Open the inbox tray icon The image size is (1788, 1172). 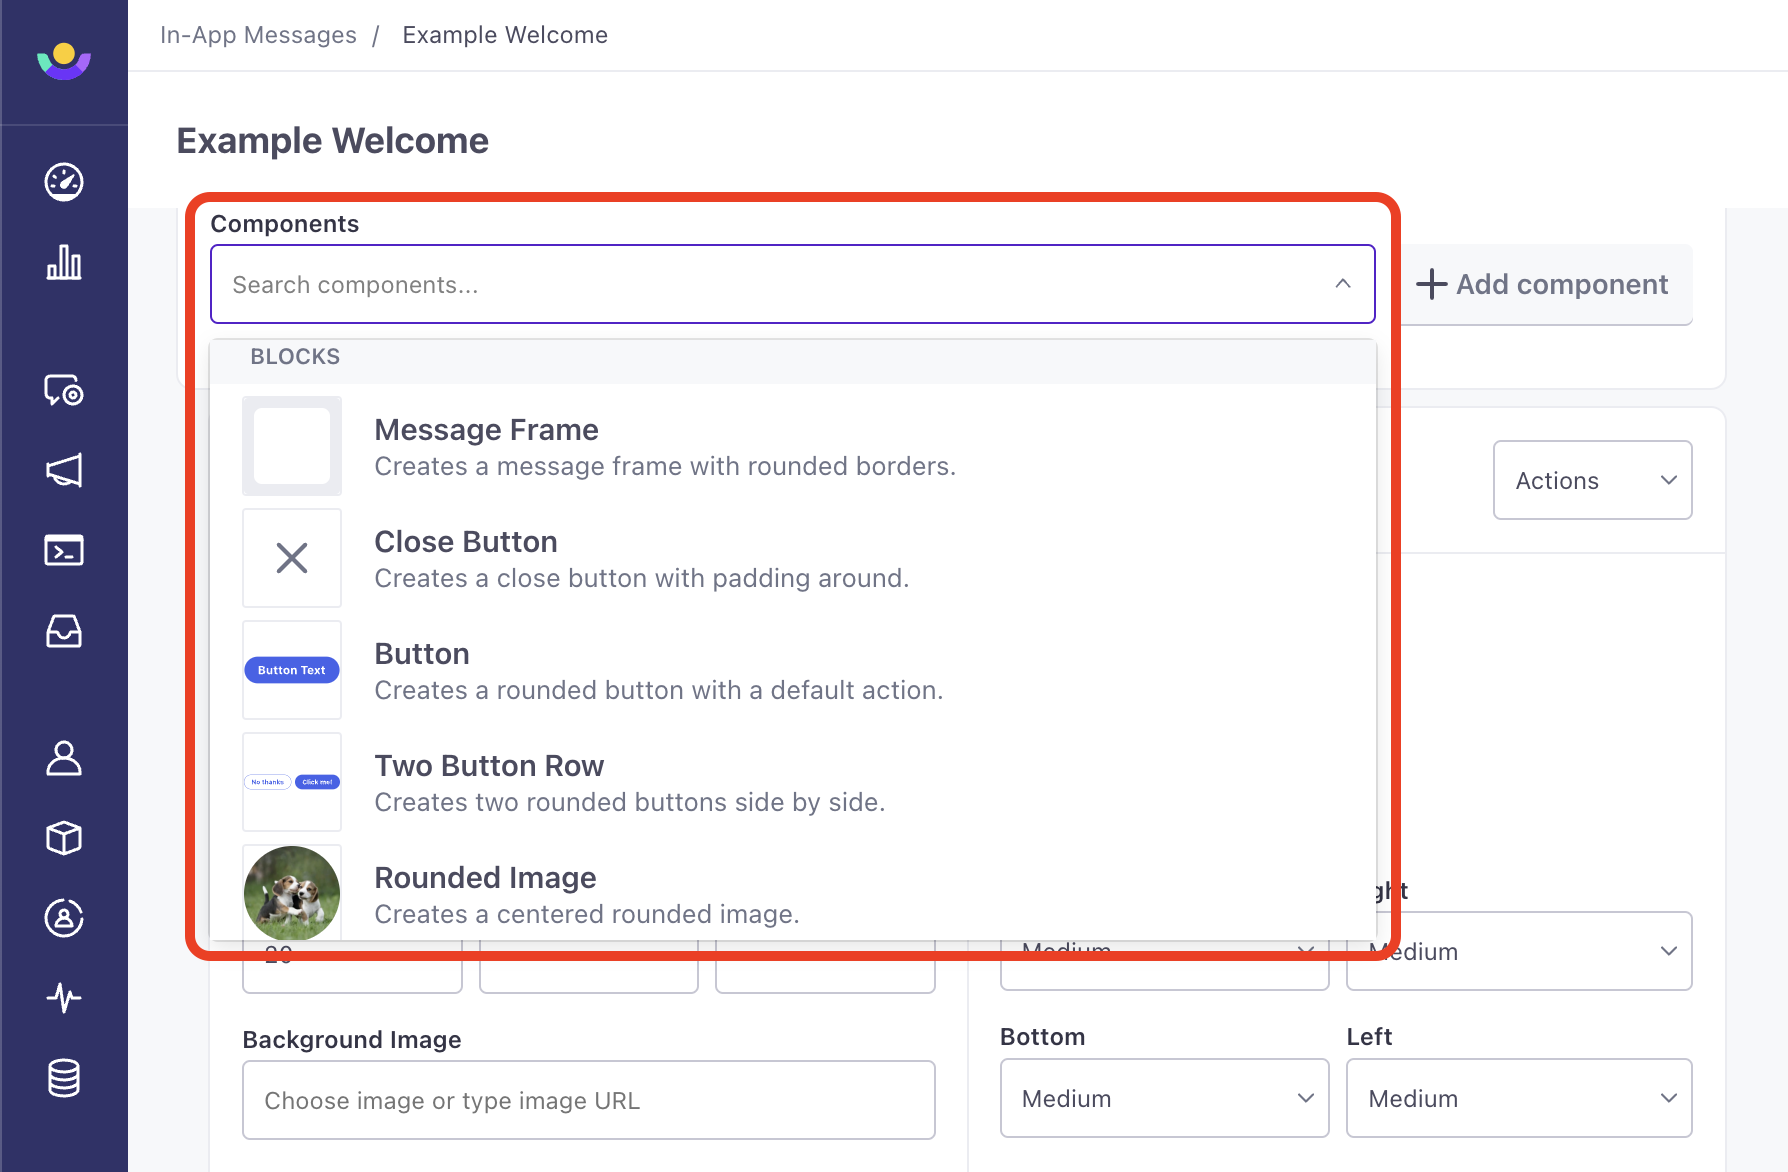[x=64, y=631]
